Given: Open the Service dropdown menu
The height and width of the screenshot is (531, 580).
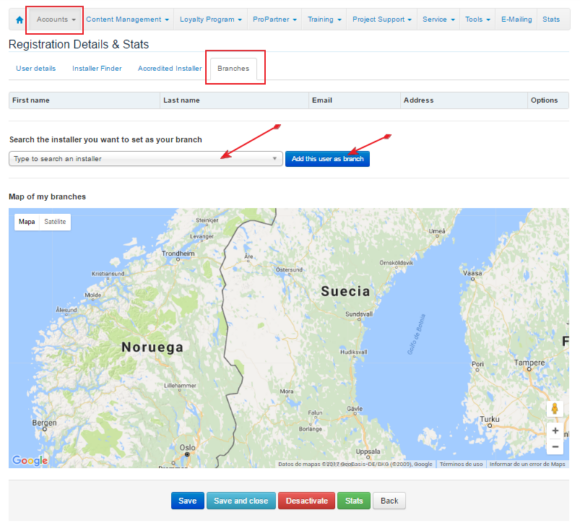Looking at the screenshot, I should coord(438,20).
